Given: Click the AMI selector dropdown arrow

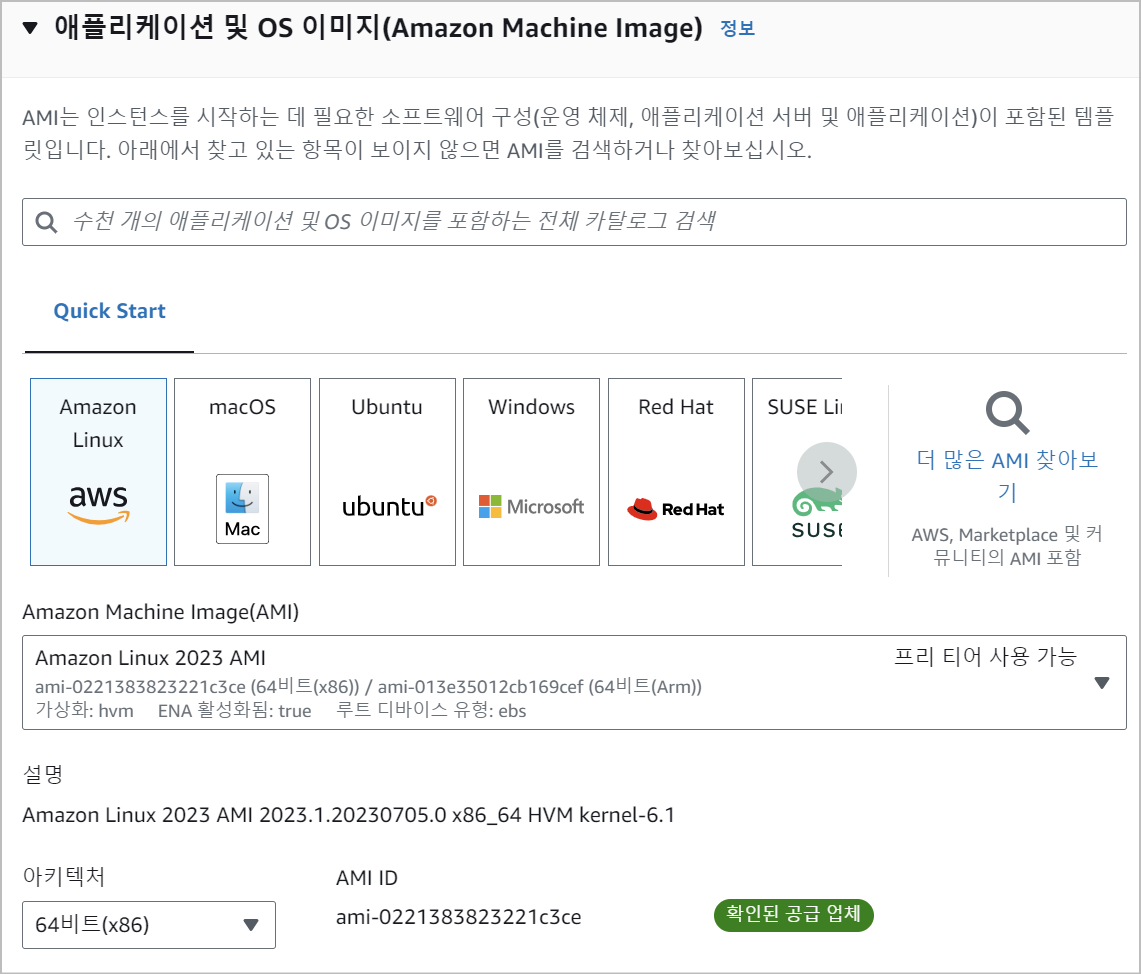Looking at the screenshot, I should coord(1102,683).
